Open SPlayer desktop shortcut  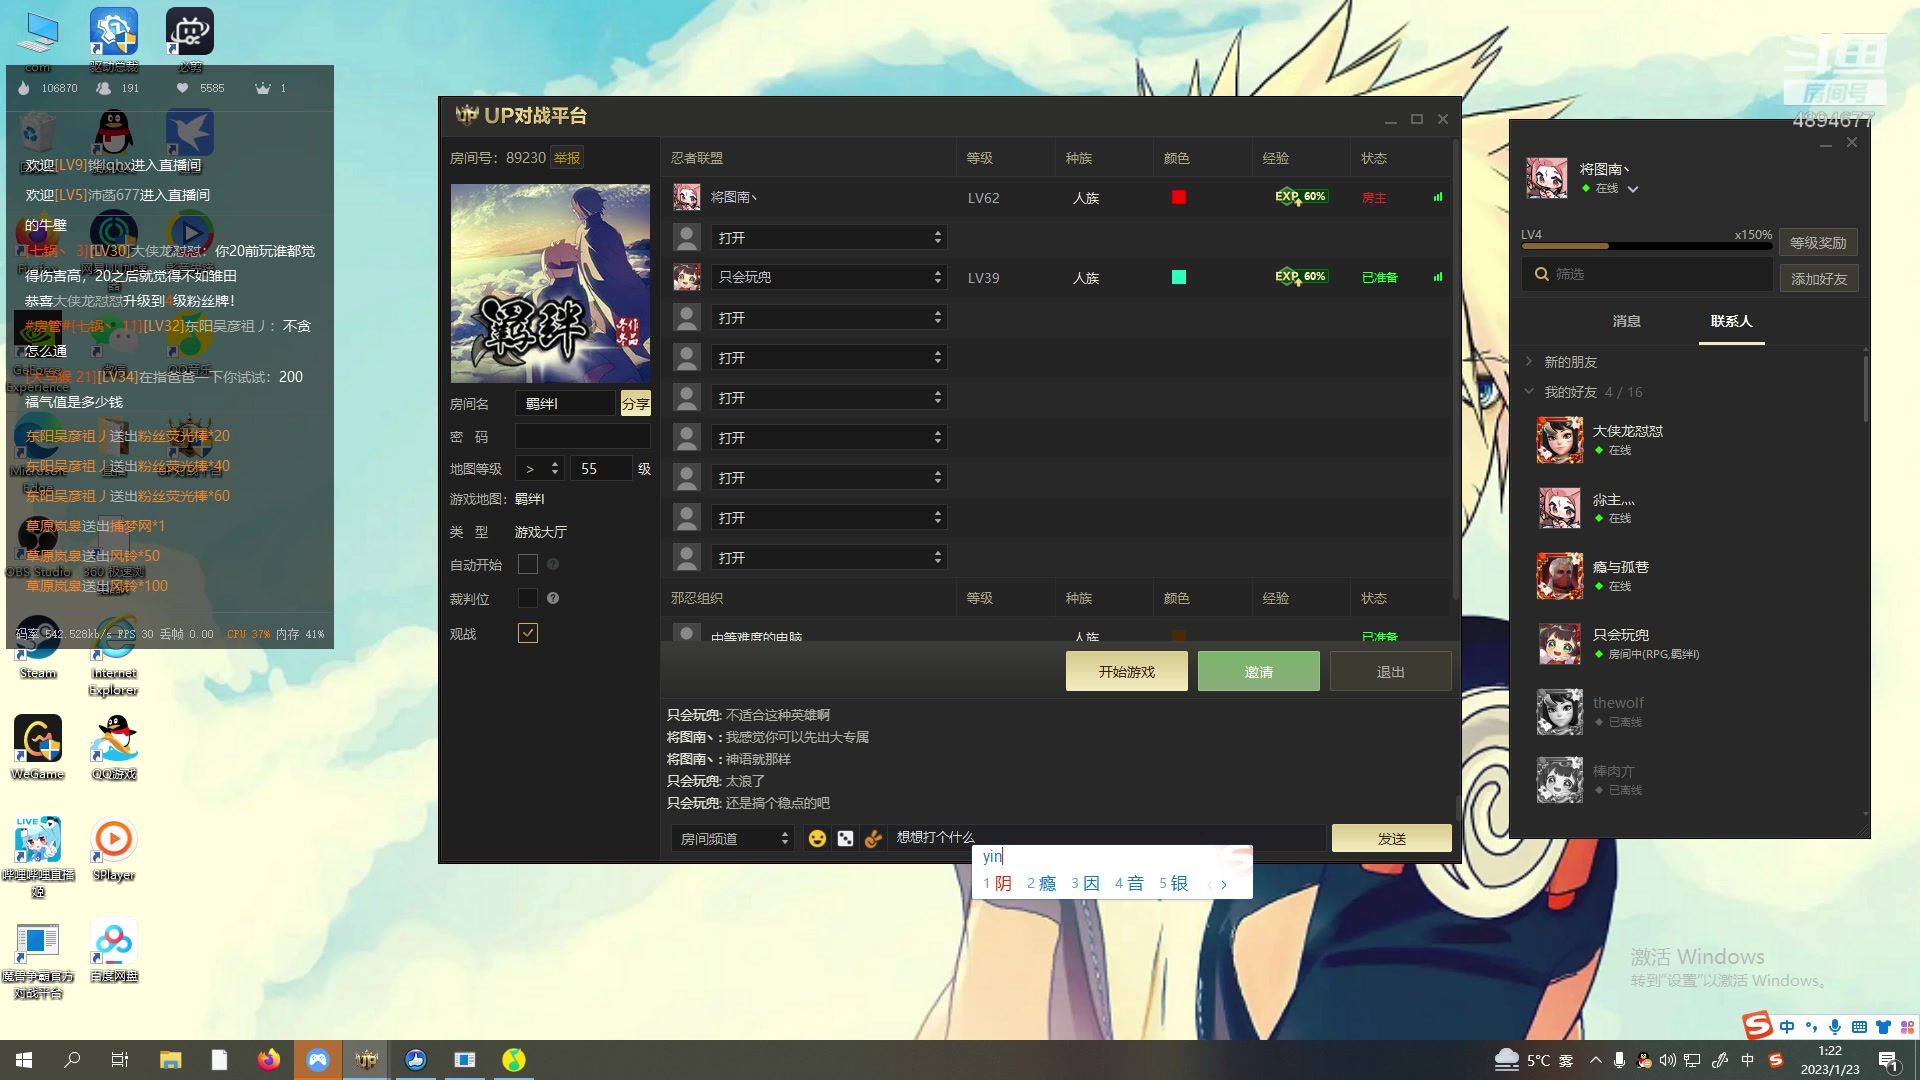tap(114, 849)
